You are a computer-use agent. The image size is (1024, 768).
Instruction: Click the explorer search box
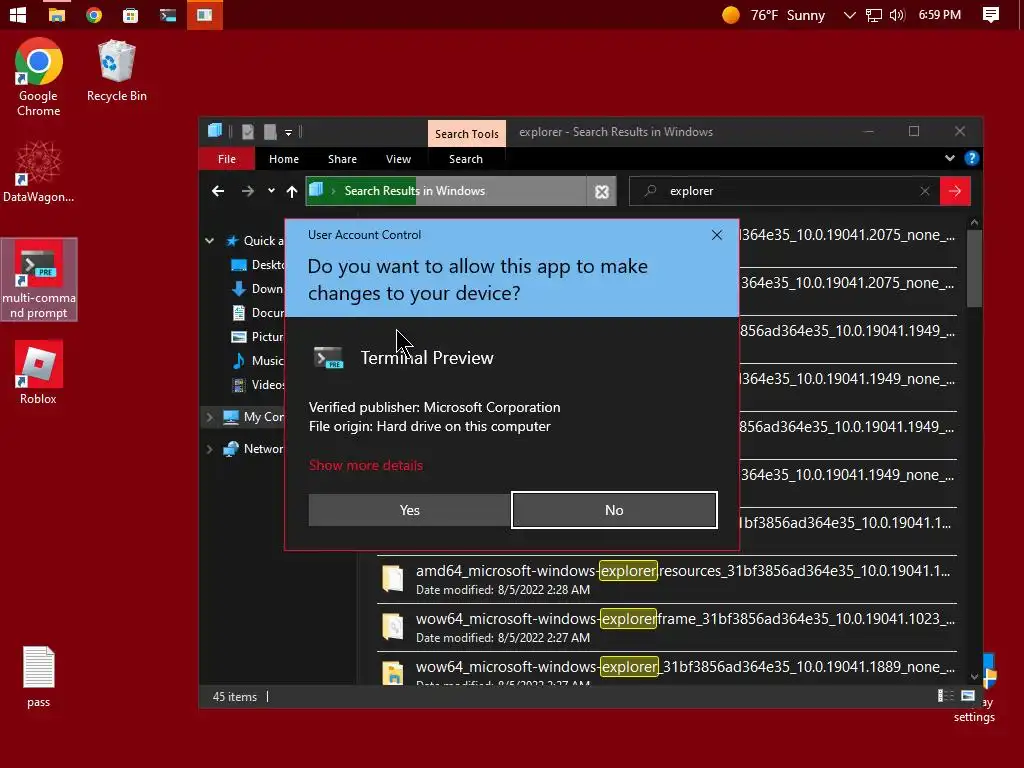[784, 191]
